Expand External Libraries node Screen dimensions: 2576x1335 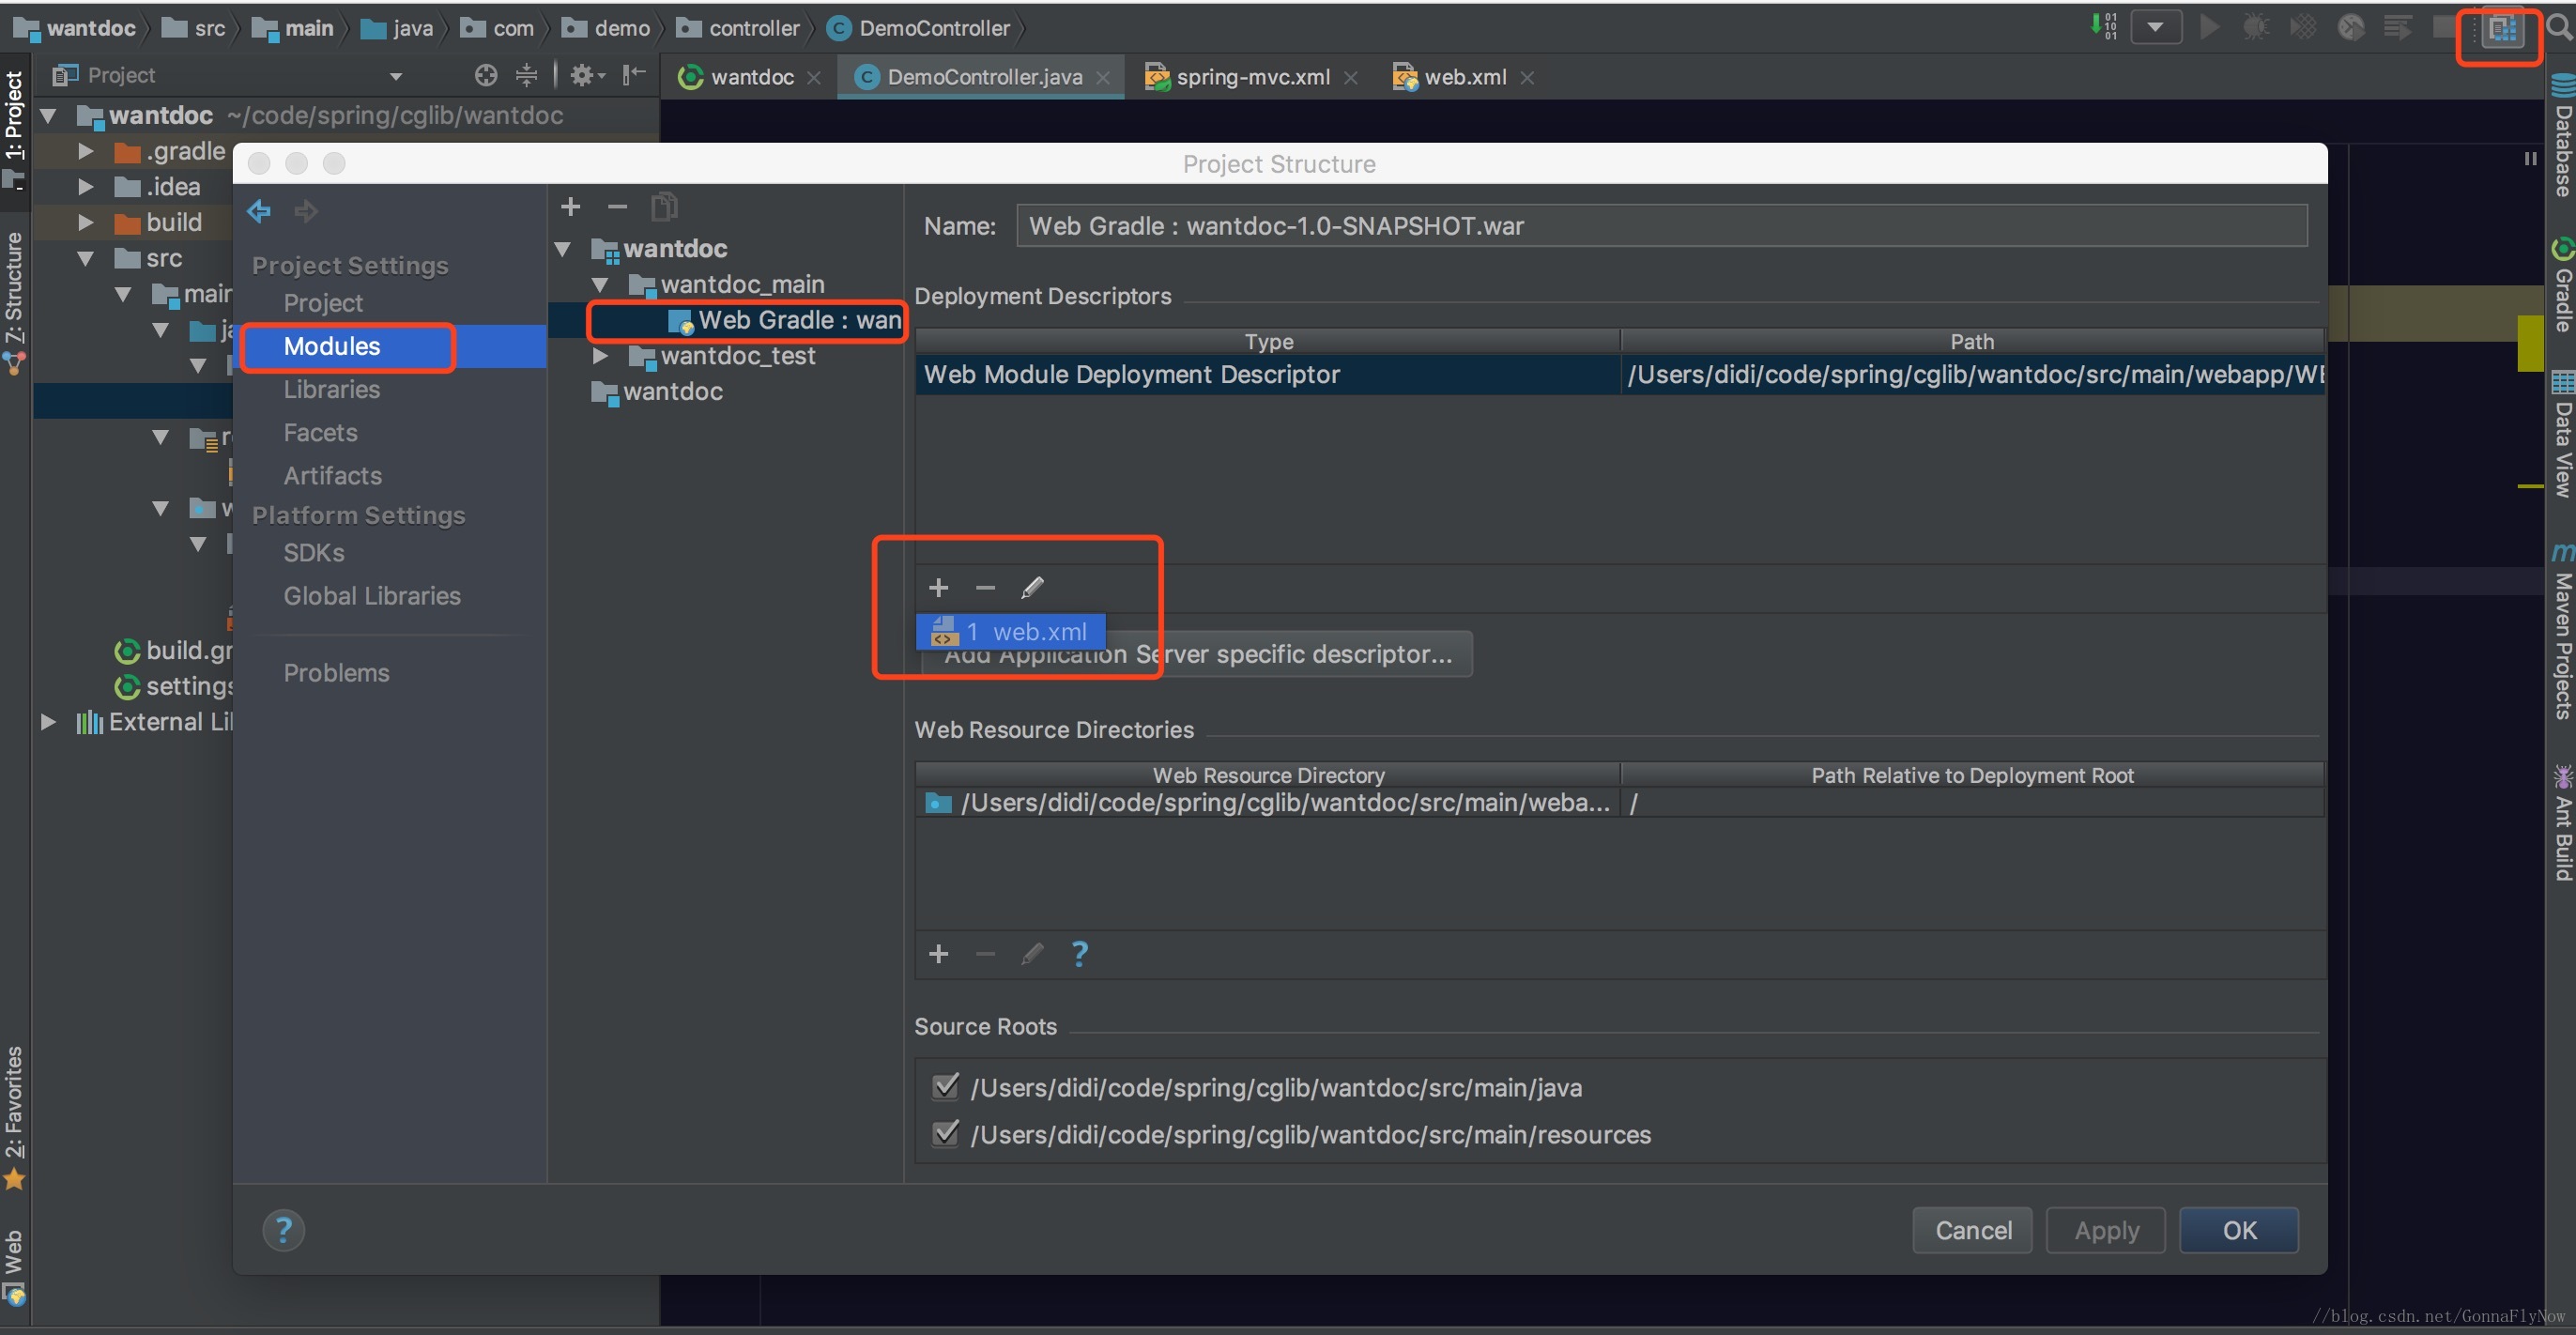coord(47,722)
